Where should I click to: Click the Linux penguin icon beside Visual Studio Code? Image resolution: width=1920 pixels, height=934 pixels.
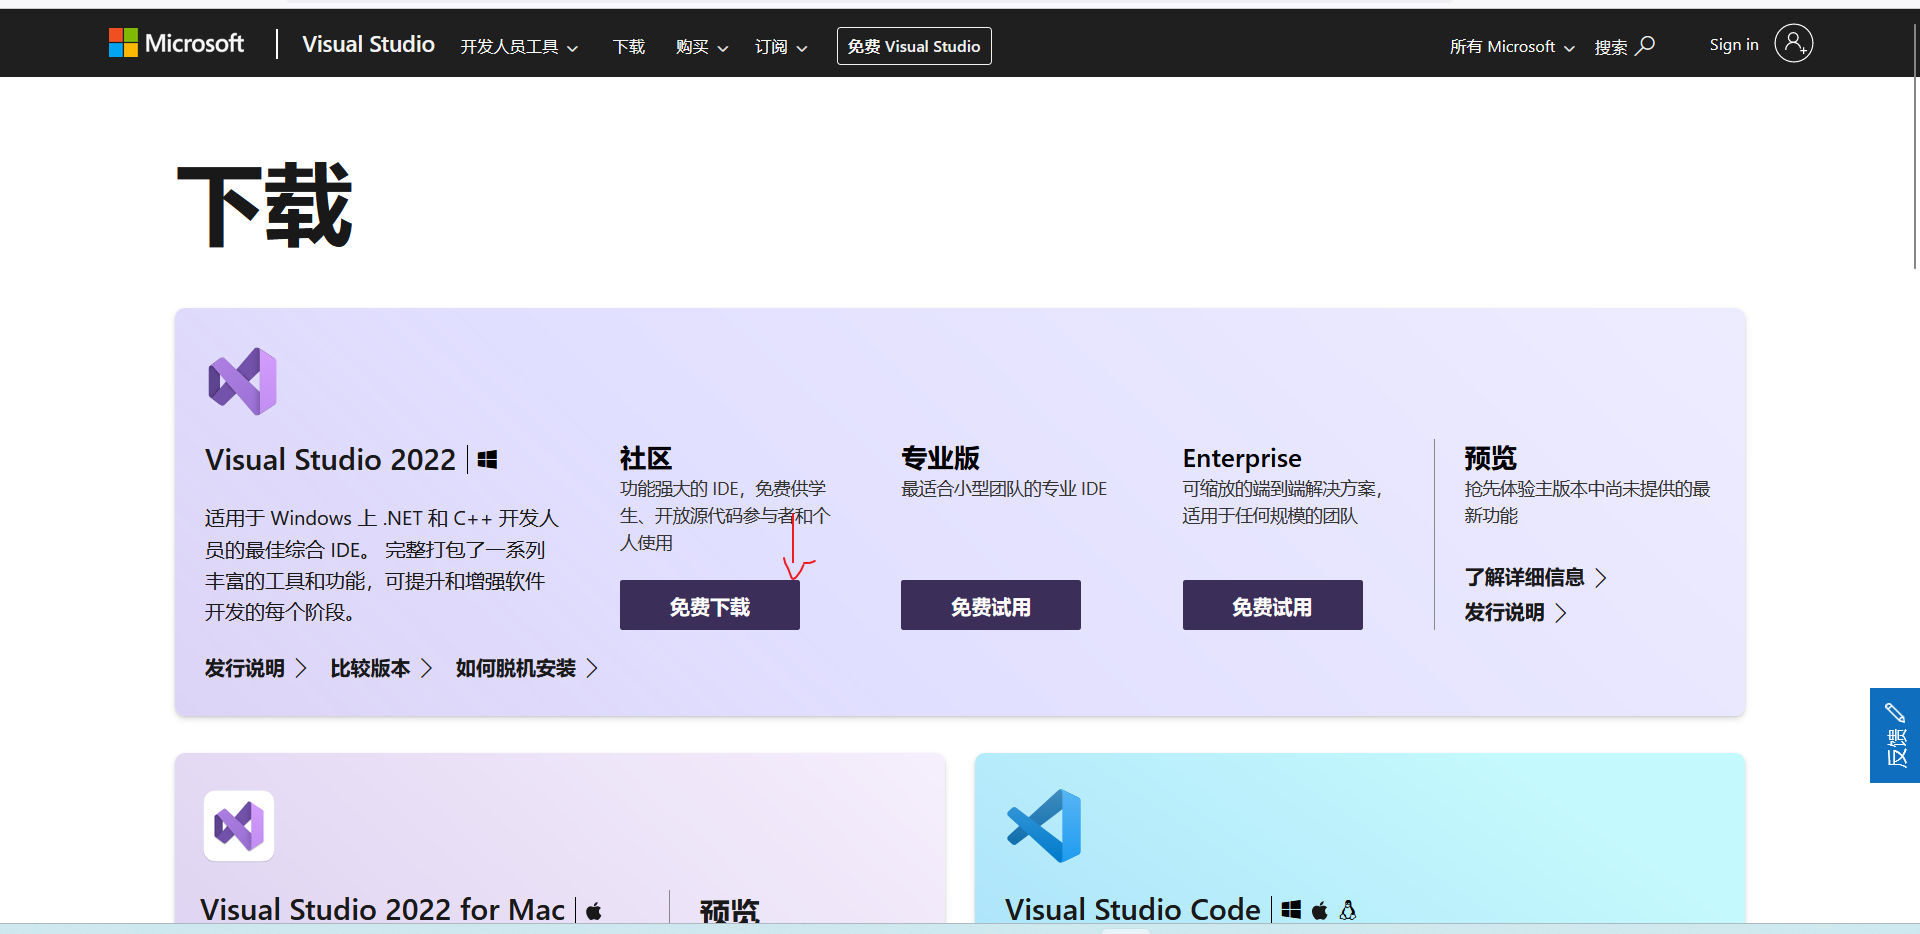point(1348,910)
